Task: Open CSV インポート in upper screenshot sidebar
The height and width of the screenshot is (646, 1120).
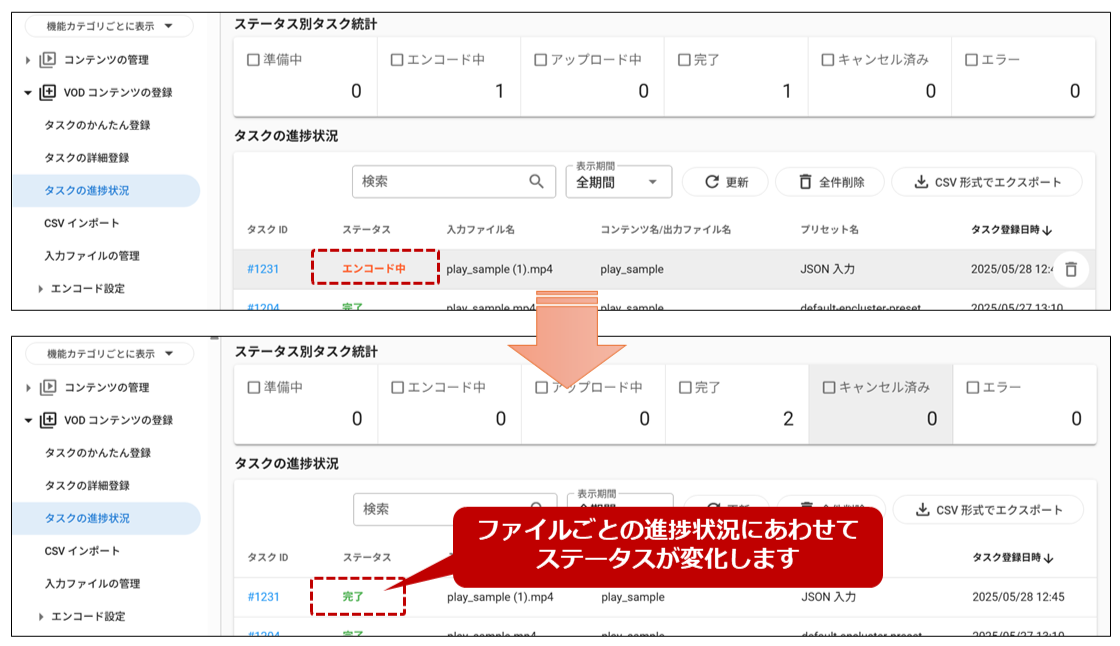Action: point(81,224)
